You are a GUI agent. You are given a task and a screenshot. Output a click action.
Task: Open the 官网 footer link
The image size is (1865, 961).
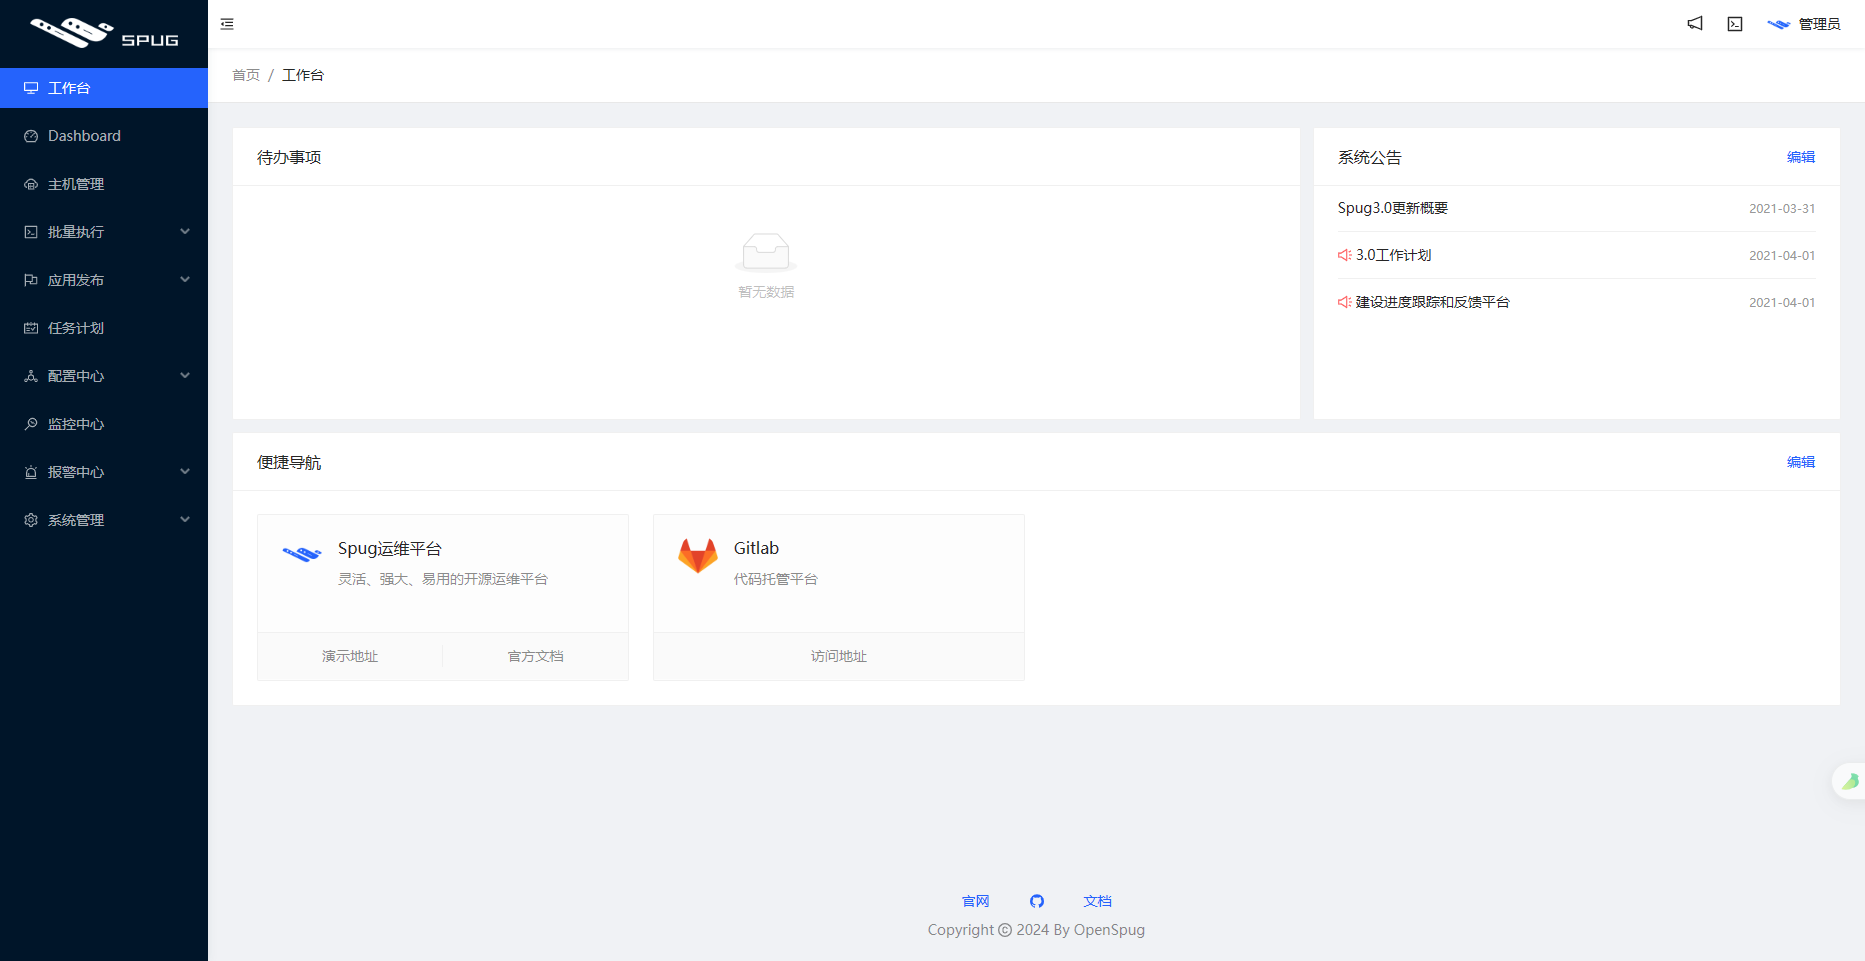[x=975, y=901]
